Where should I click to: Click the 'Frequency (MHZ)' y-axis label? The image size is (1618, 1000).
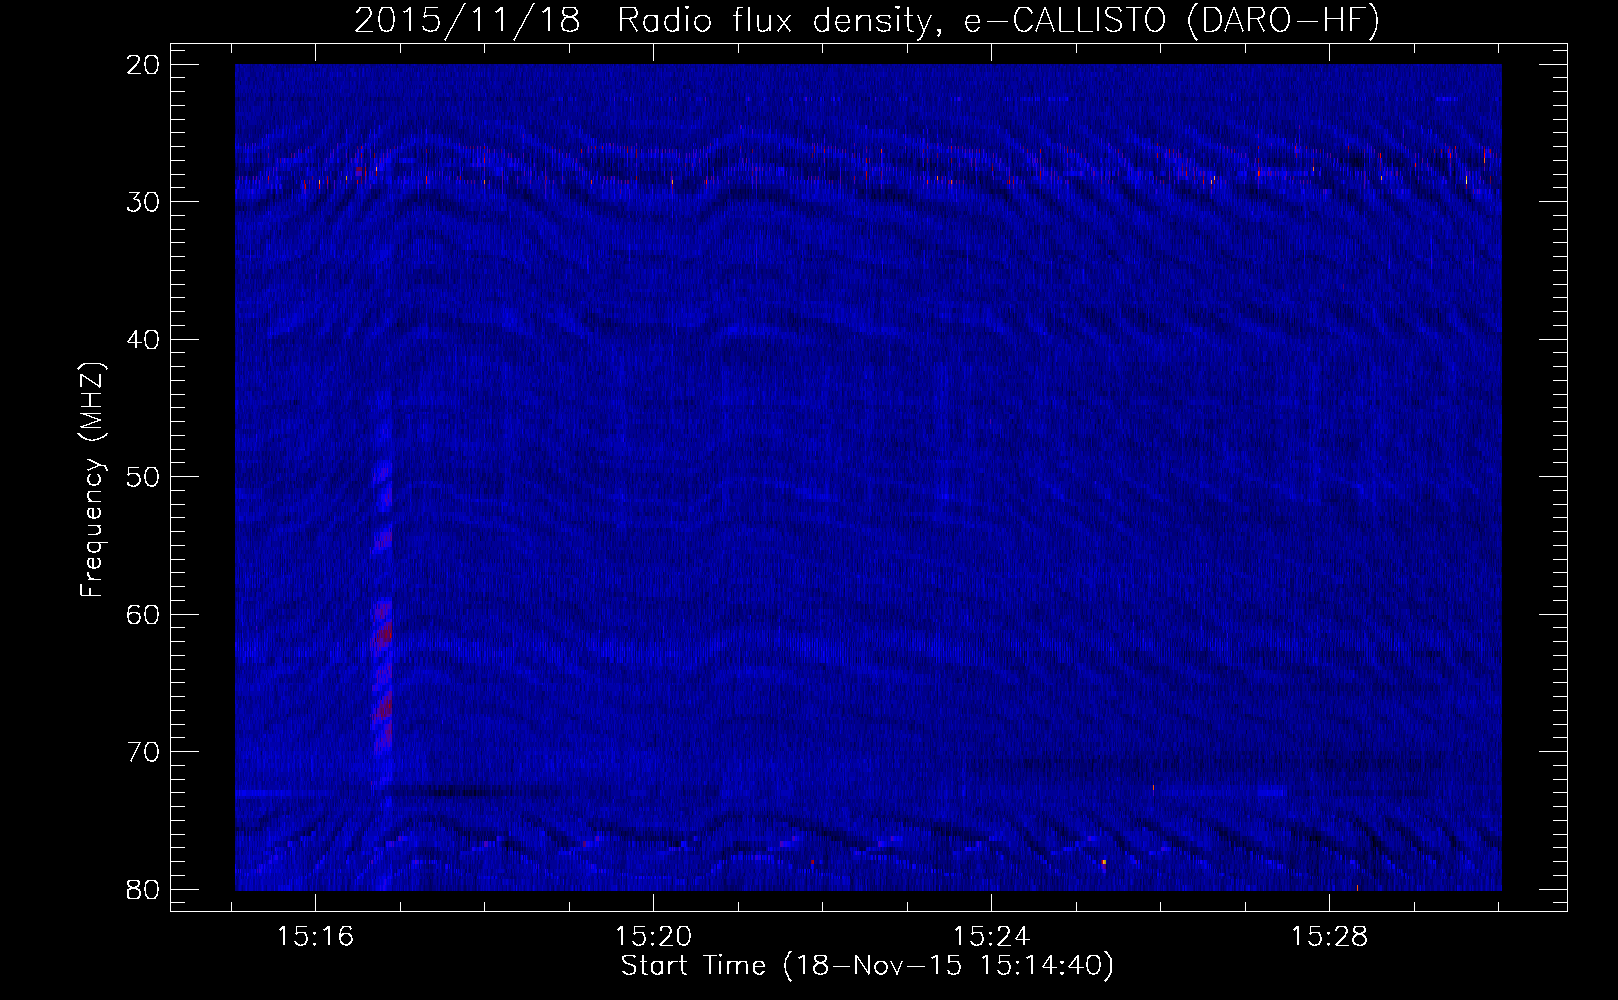coord(92,481)
